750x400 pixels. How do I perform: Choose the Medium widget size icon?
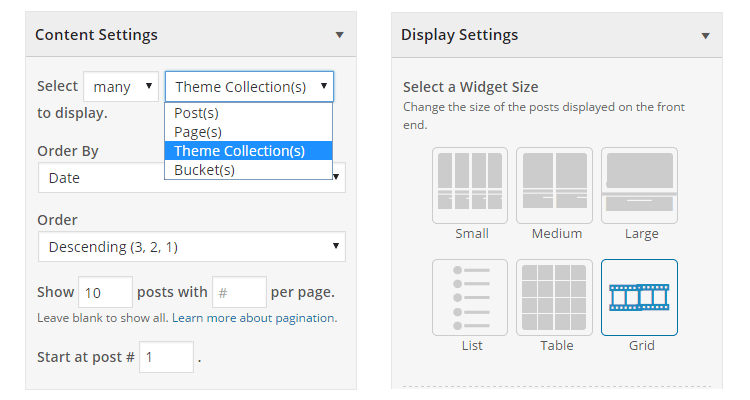[x=554, y=185]
